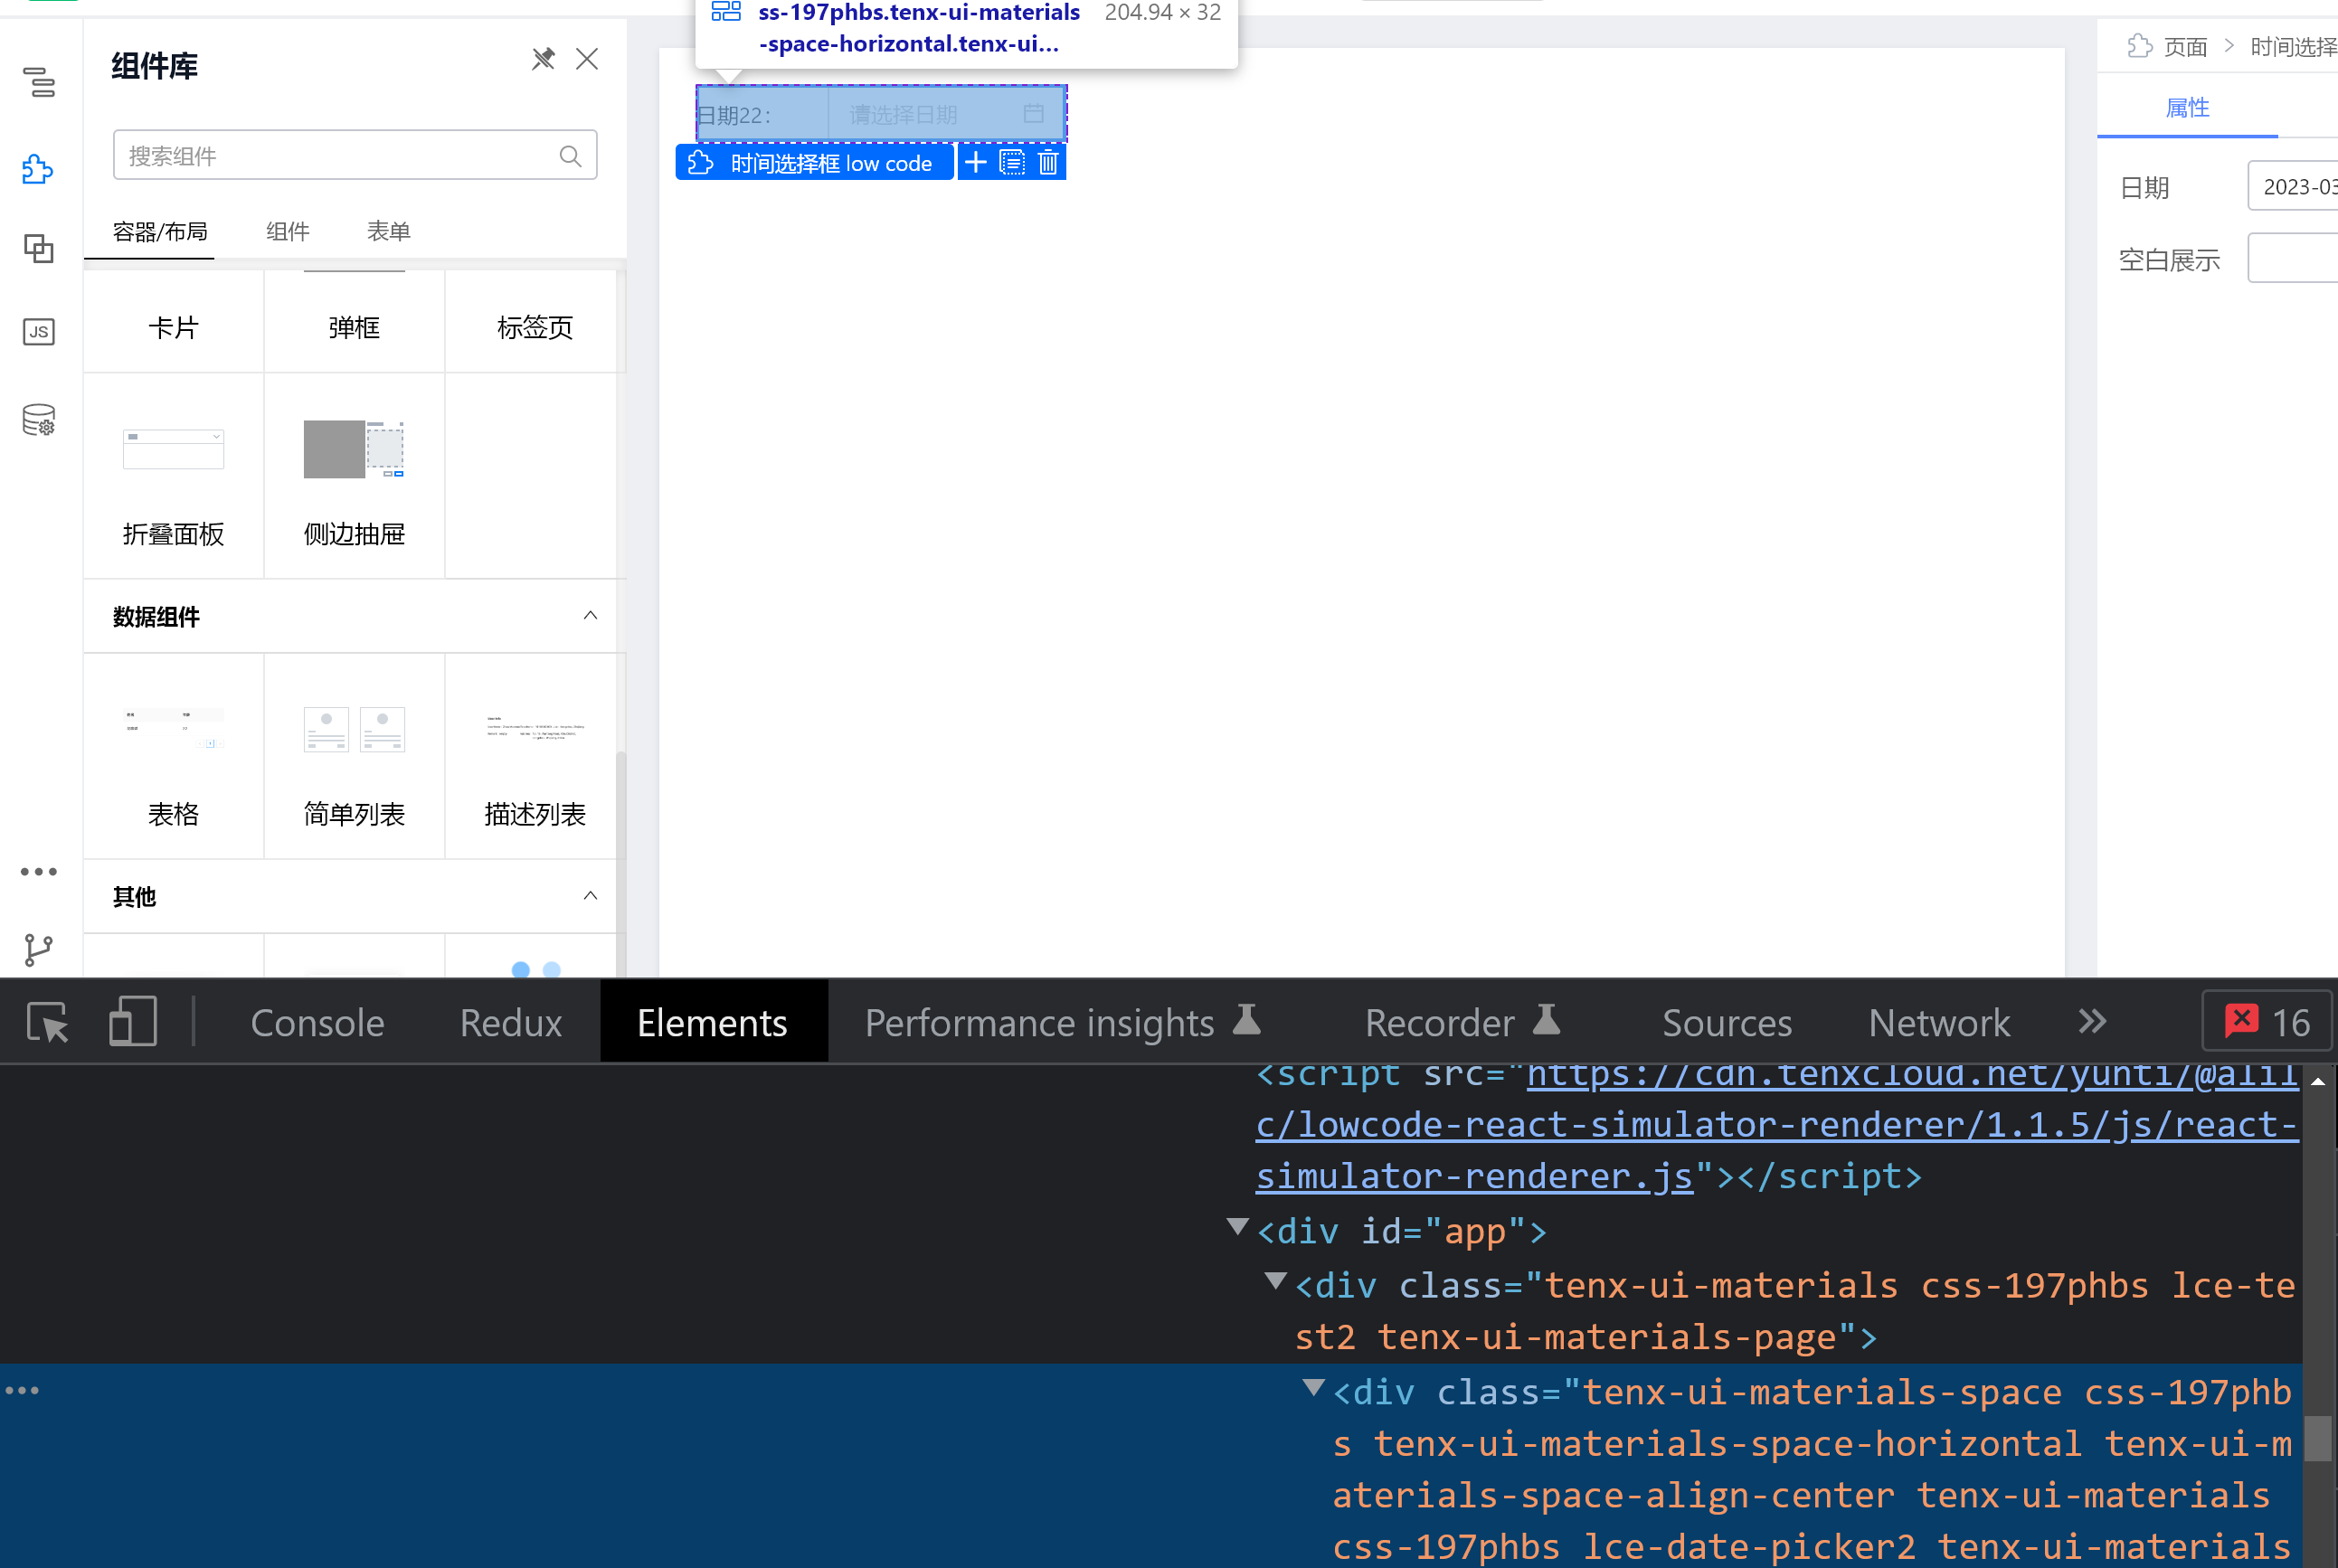The width and height of the screenshot is (2338, 1568).
Task: Click the 时间选择框 low code label
Action: click(815, 163)
